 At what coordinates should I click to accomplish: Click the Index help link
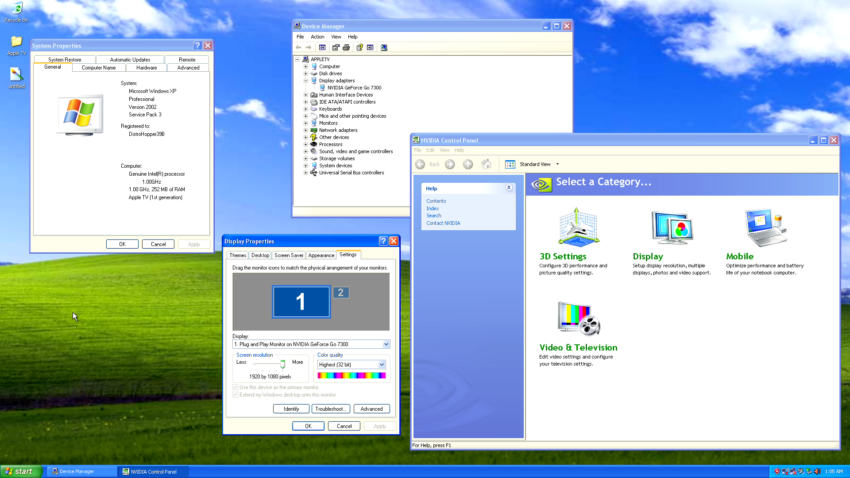coord(432,209)
